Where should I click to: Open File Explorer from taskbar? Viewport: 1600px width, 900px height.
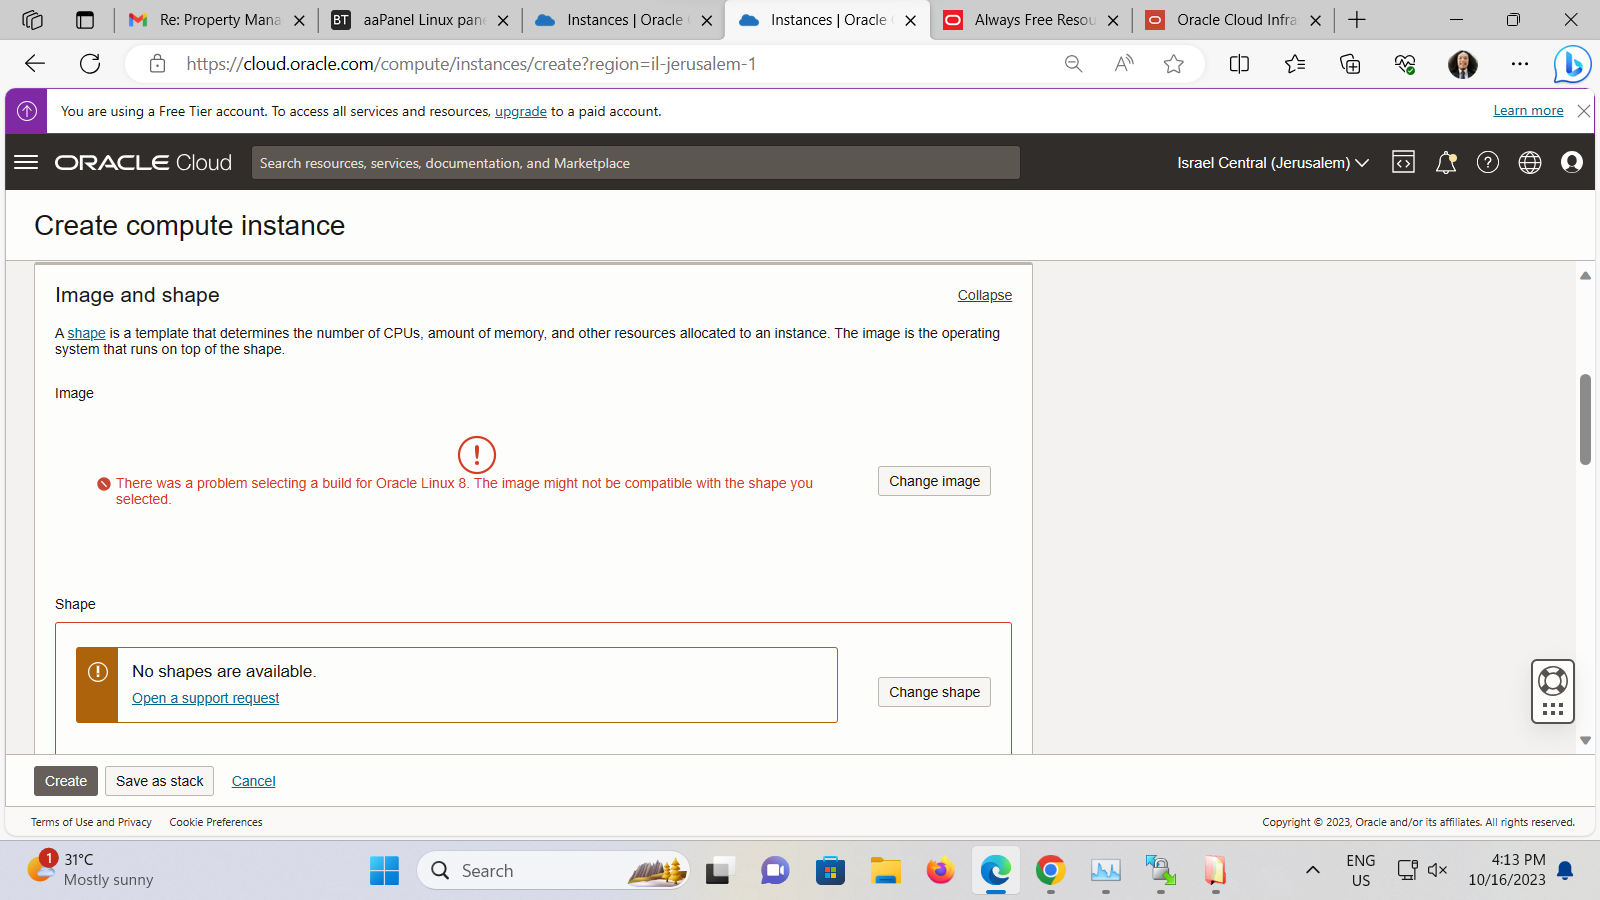(885, 870)
